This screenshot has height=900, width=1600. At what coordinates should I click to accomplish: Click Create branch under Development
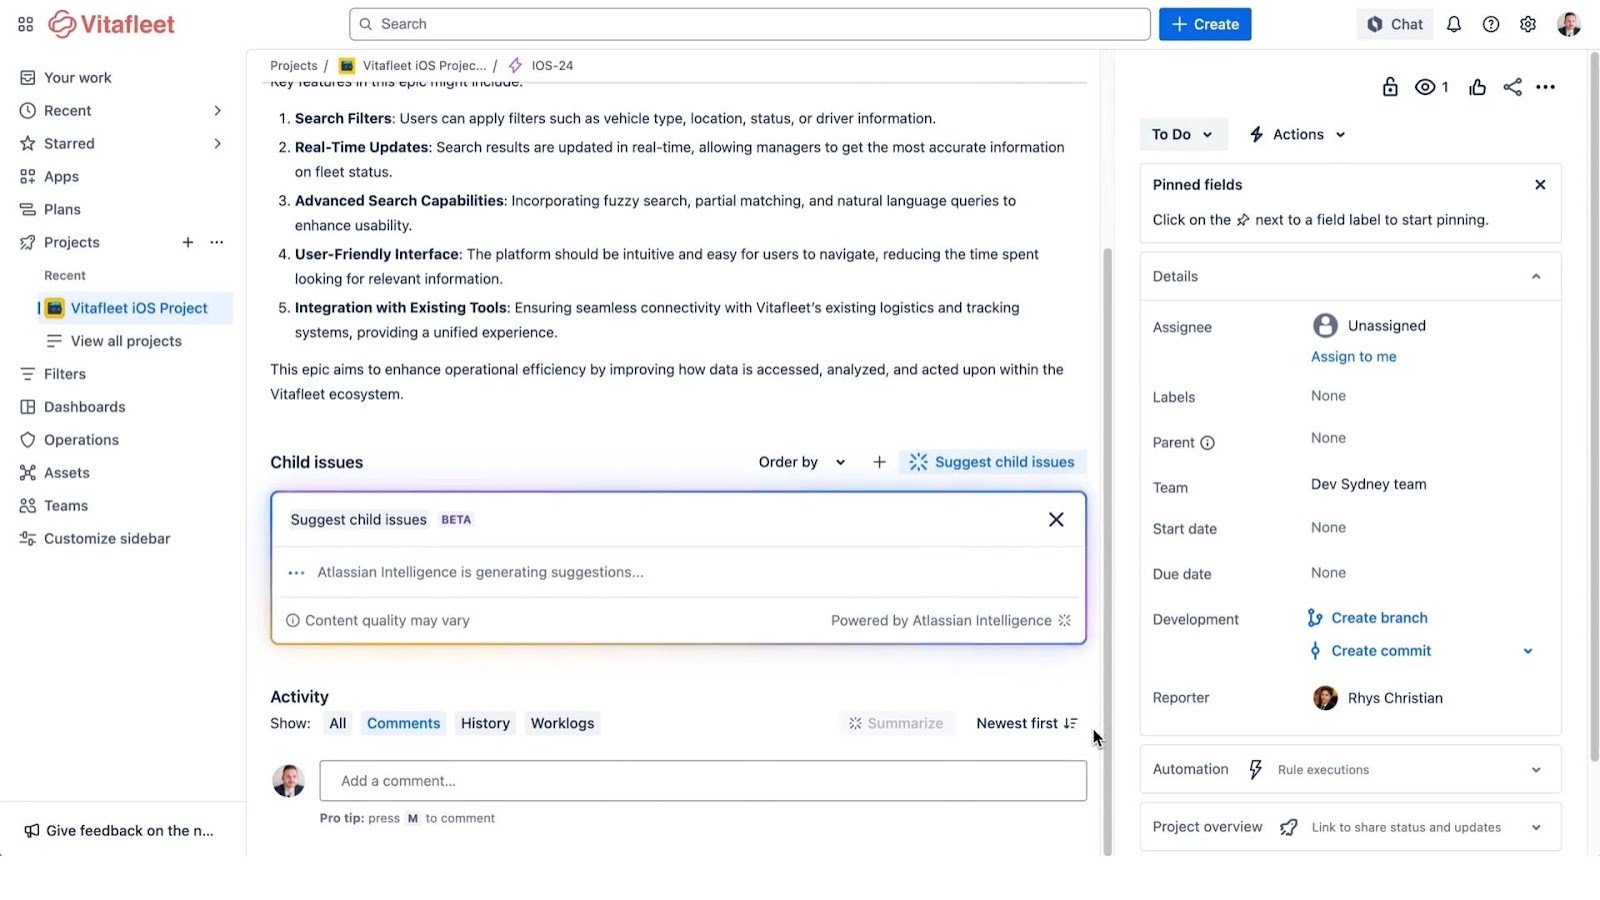click(x=1379, y=617)
